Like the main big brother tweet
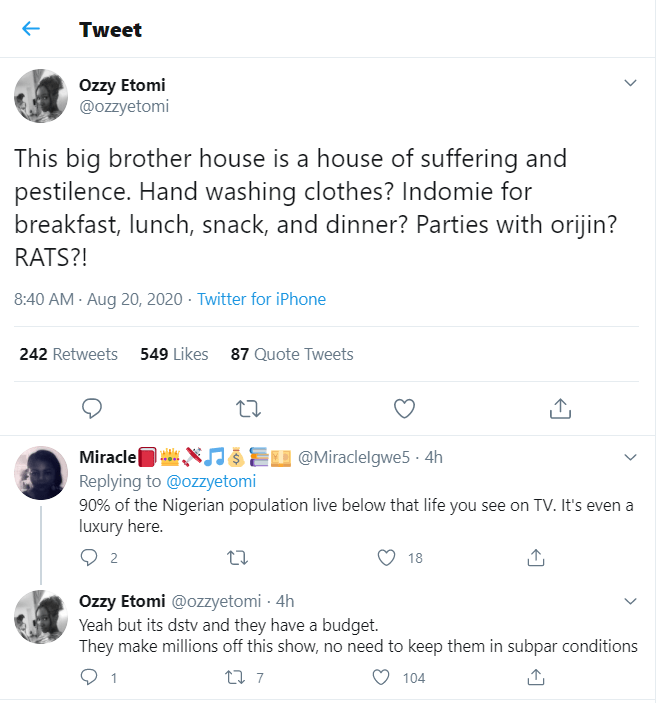The width and height of the screenshot is (657, 703). pos(404,408)
